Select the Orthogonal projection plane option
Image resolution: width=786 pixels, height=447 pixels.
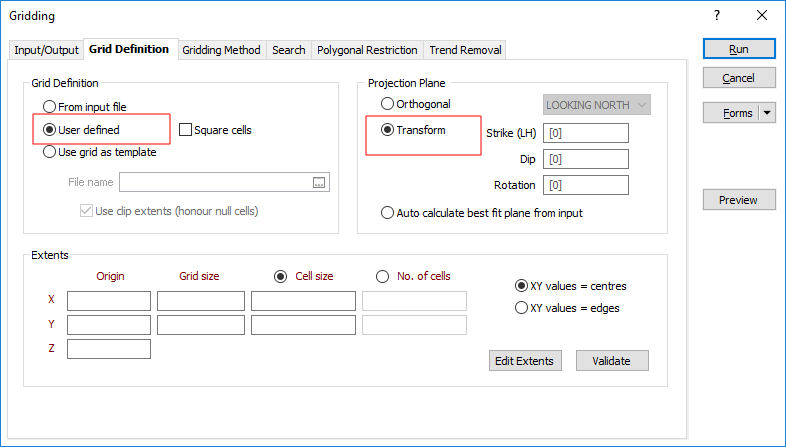388,104
